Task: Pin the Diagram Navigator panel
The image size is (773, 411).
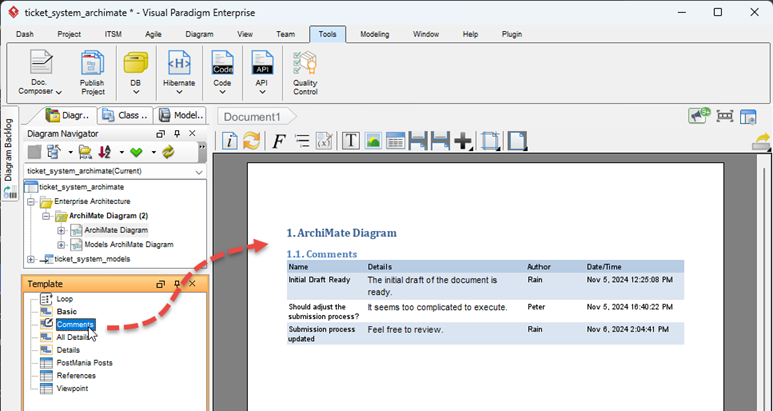Action: point(177,134)
